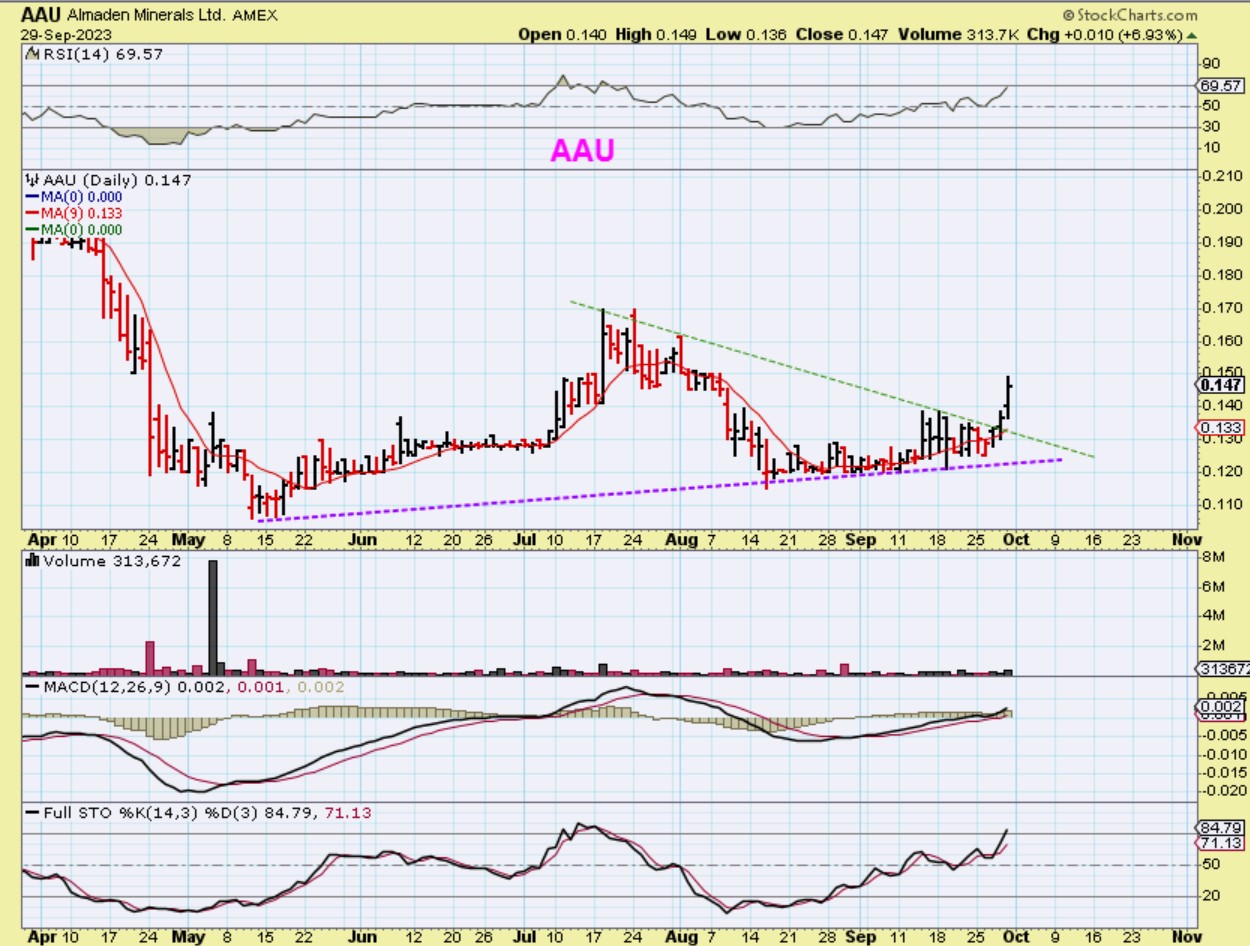Click the 10 RSI axis label

pos(1210,147)
